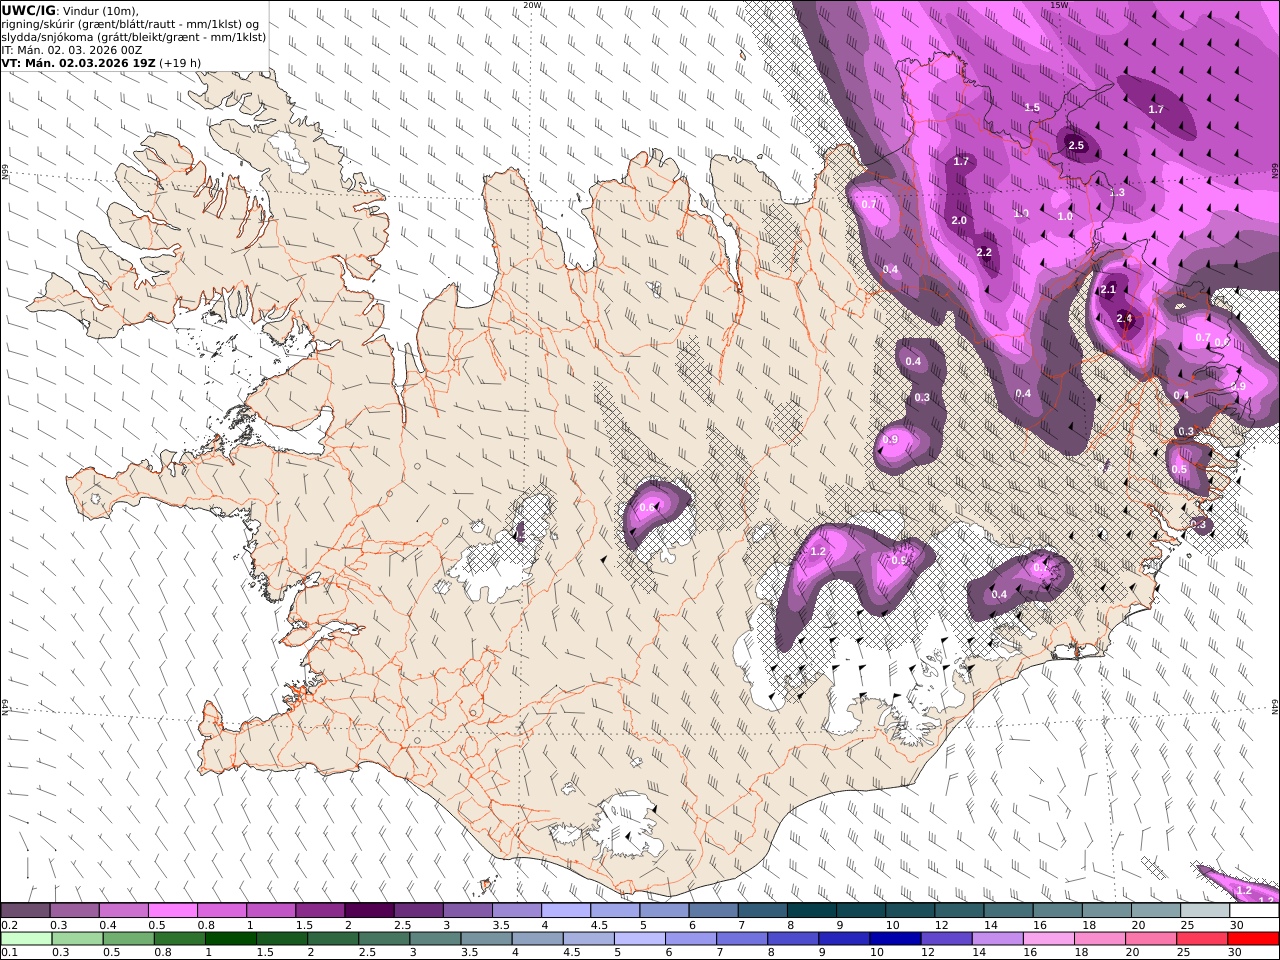
Task: Click the light lavender snow swatch between 4 and 4.5
Action: (x=565, y=910)
